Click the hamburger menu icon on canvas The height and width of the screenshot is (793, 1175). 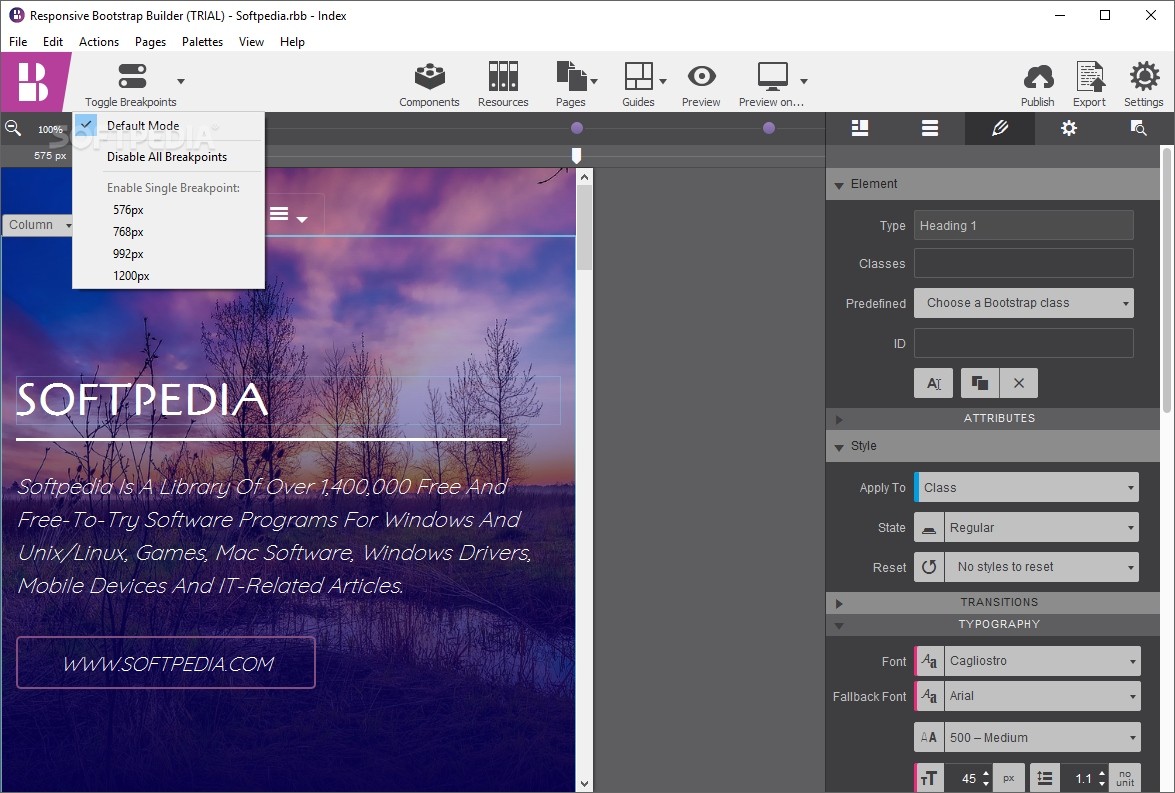(x=279, y=214)
